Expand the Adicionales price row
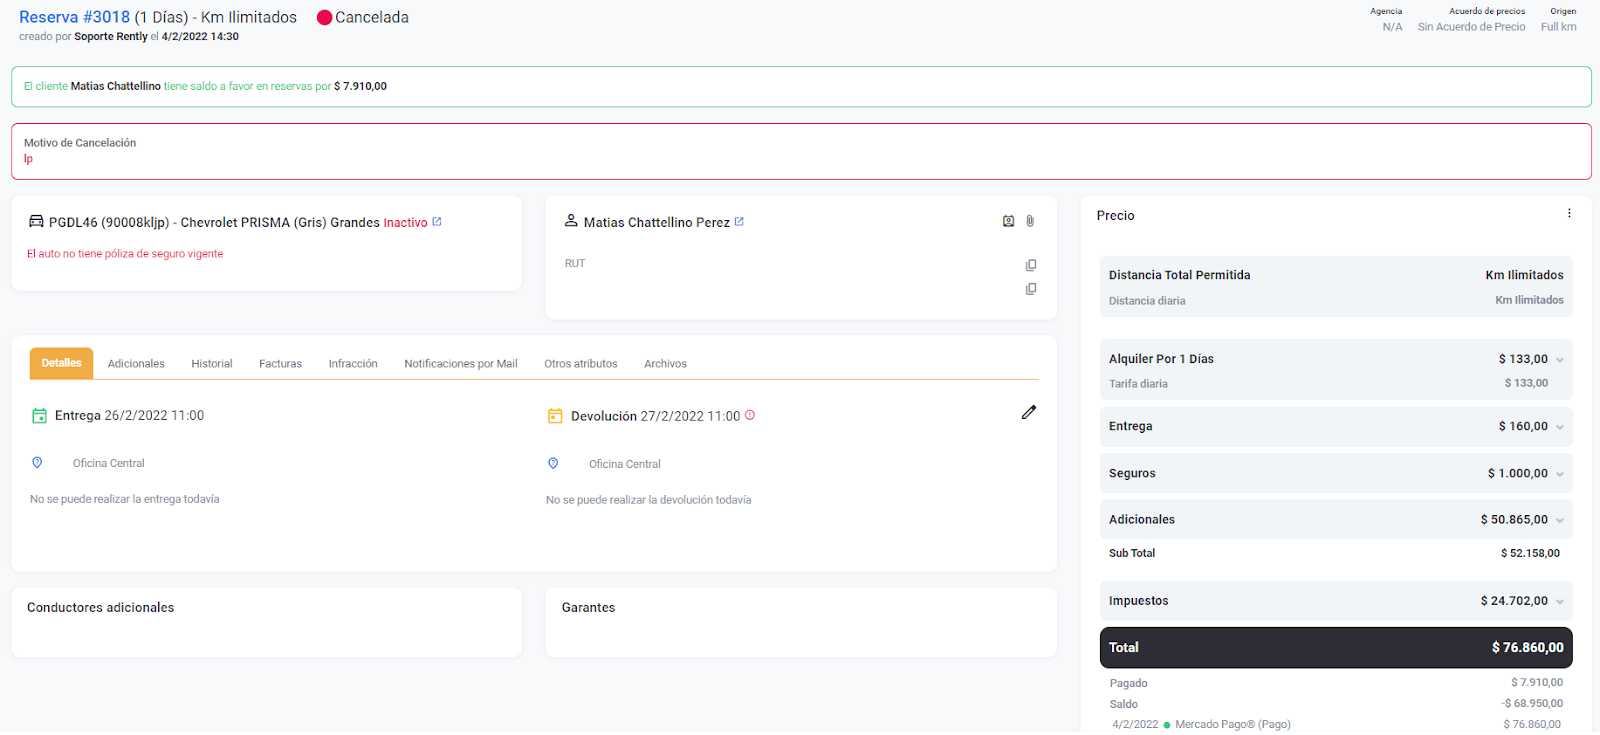Viewport: 1600px width, 735px height. click(1560, 520)
